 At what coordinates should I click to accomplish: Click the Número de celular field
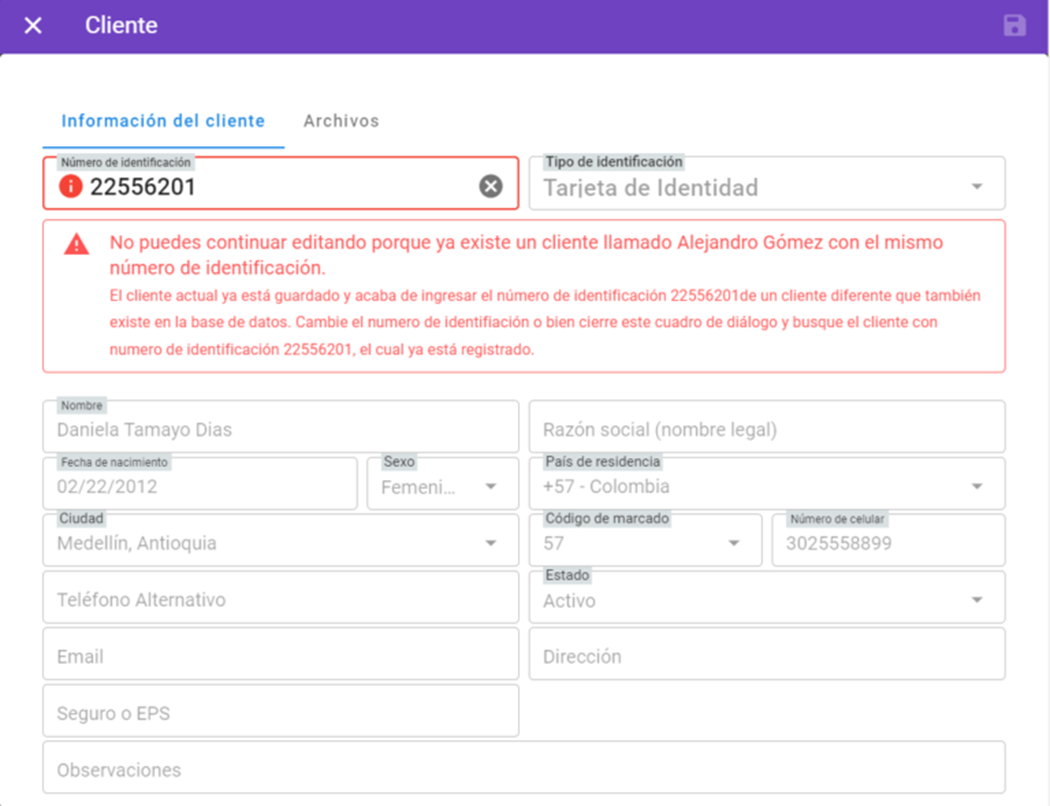pos(887,544)
